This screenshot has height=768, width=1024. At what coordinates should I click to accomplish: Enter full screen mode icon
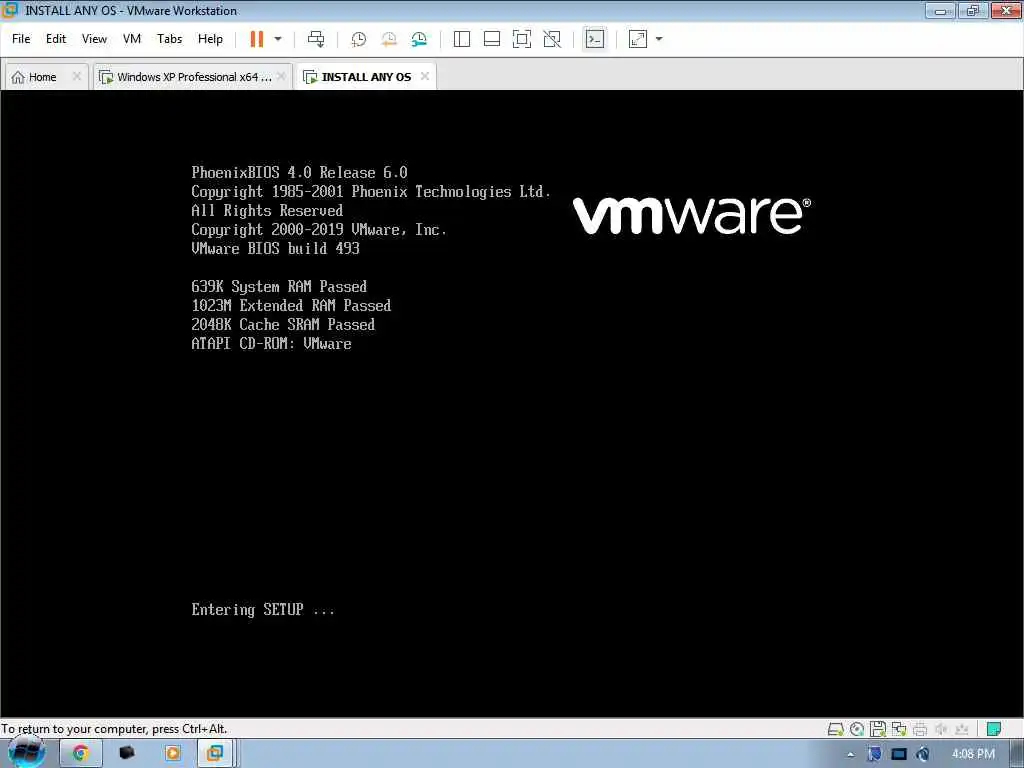pos(522,39)
